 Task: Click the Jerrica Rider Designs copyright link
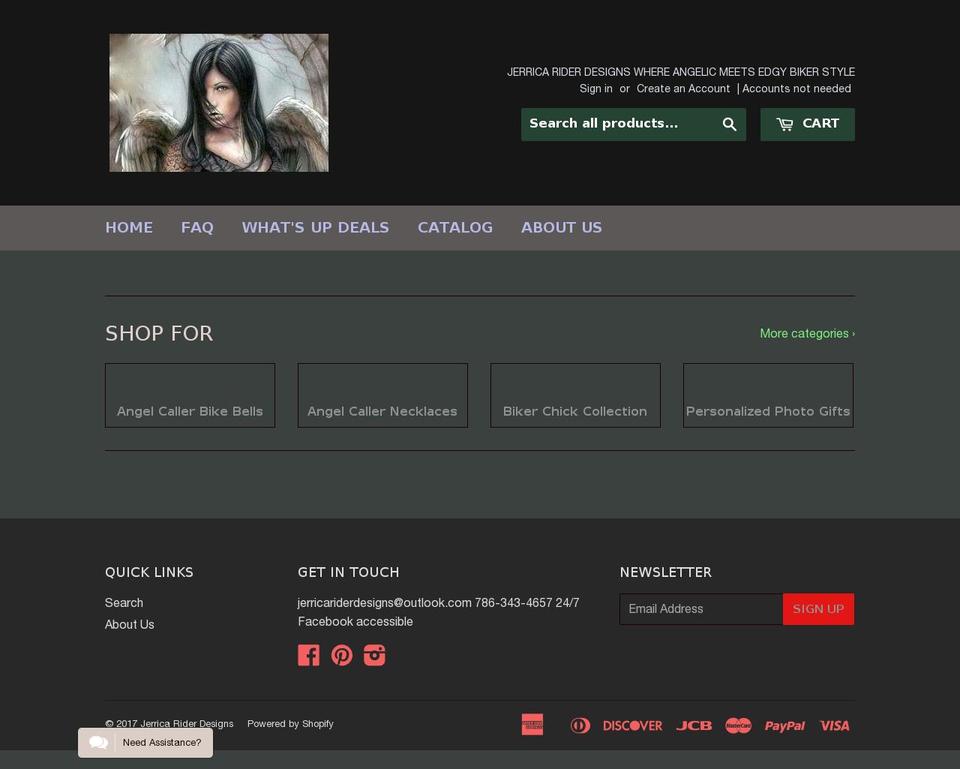point(187,724)
